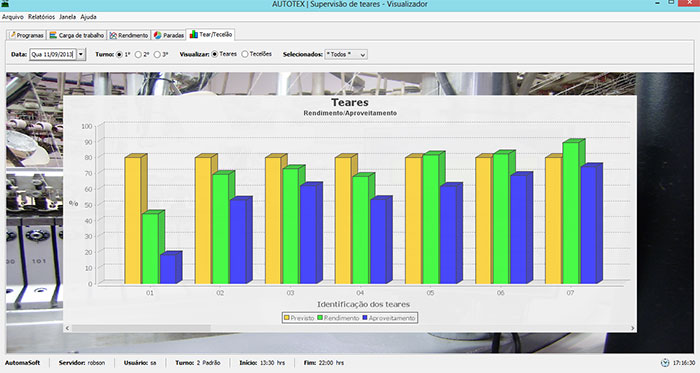The width and height of the screenshot is (700, 373).
Task: Open the Data date picker dropdown
Action: pos(81,54)
